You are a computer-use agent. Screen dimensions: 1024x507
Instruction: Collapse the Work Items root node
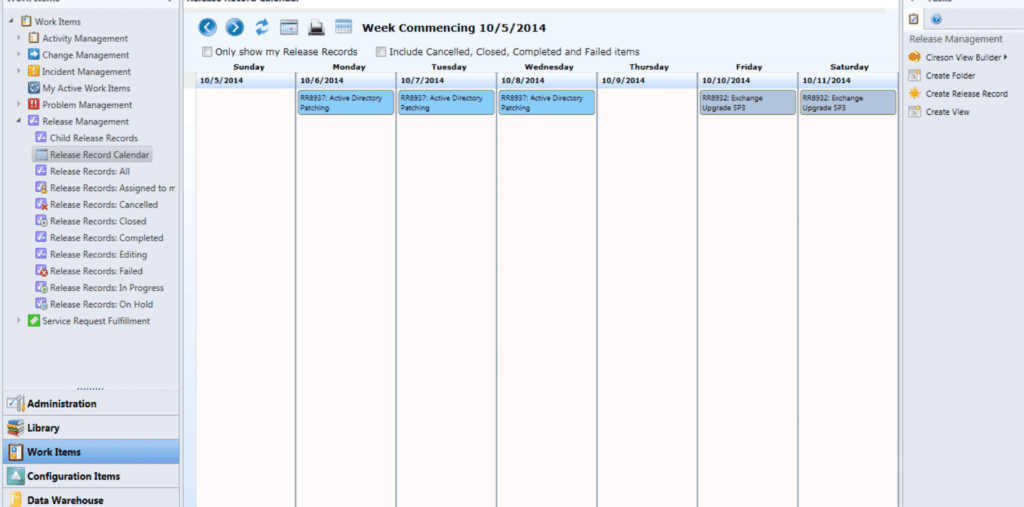(x=11, y=22)
